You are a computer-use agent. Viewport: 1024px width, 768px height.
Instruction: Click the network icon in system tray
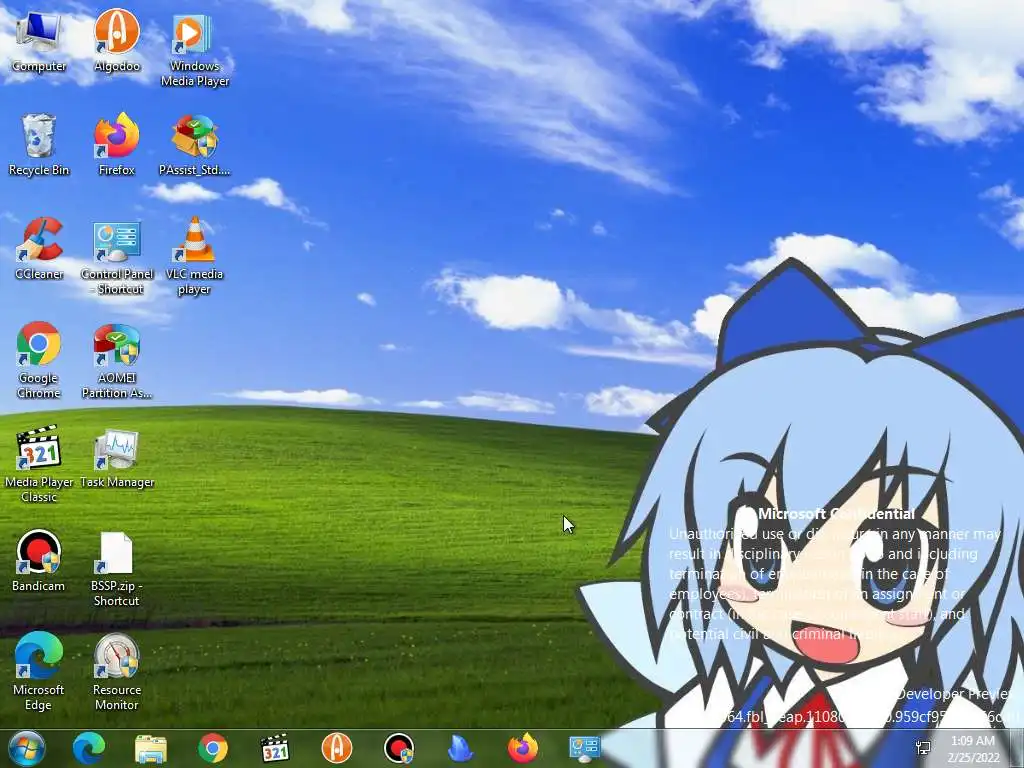coord(923,748)
